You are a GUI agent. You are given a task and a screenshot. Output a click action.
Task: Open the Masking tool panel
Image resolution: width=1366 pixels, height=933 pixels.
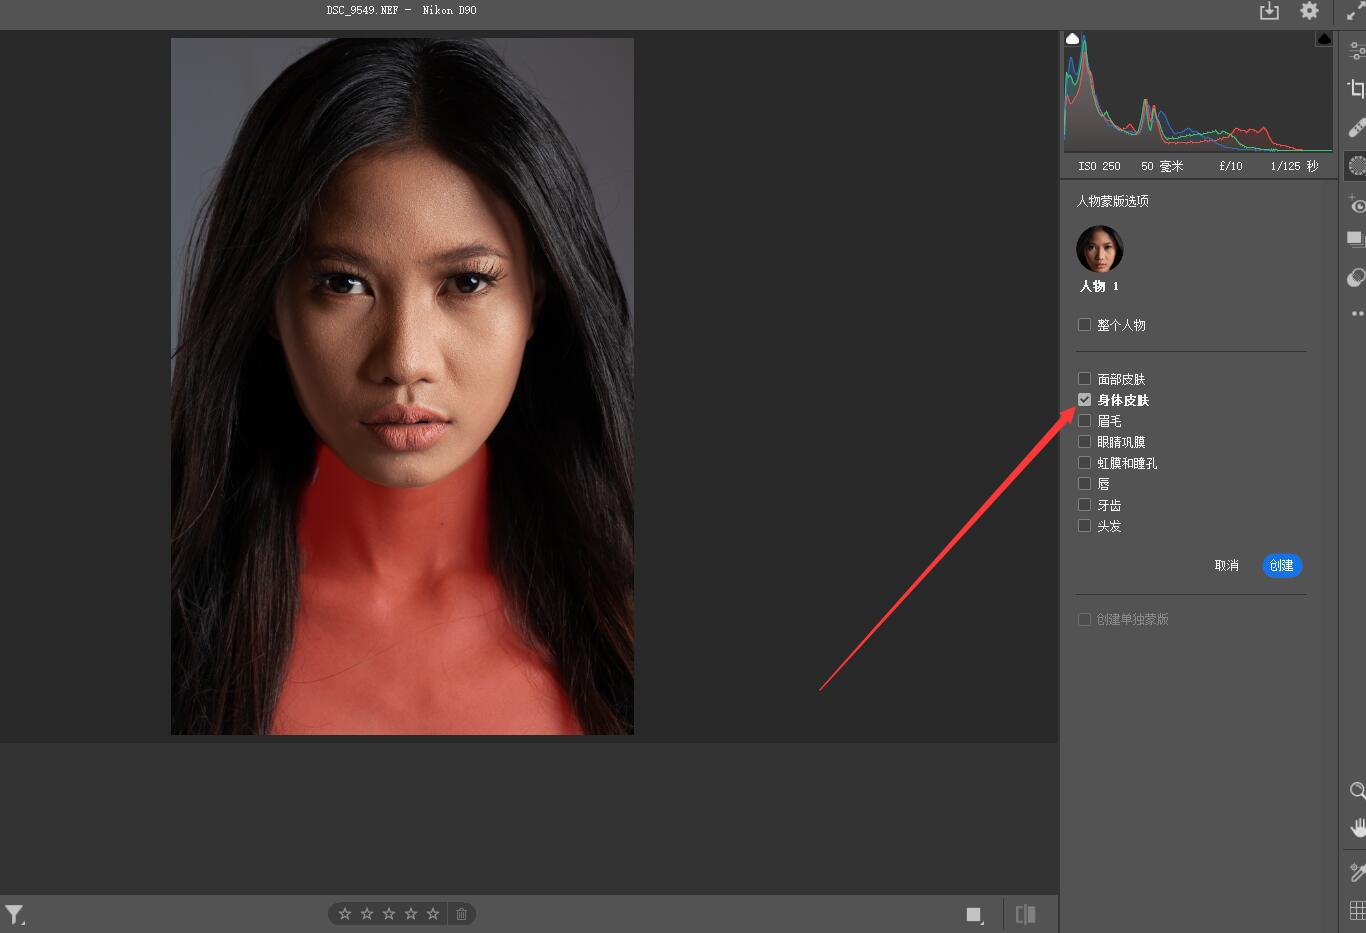click(1356, 165)
